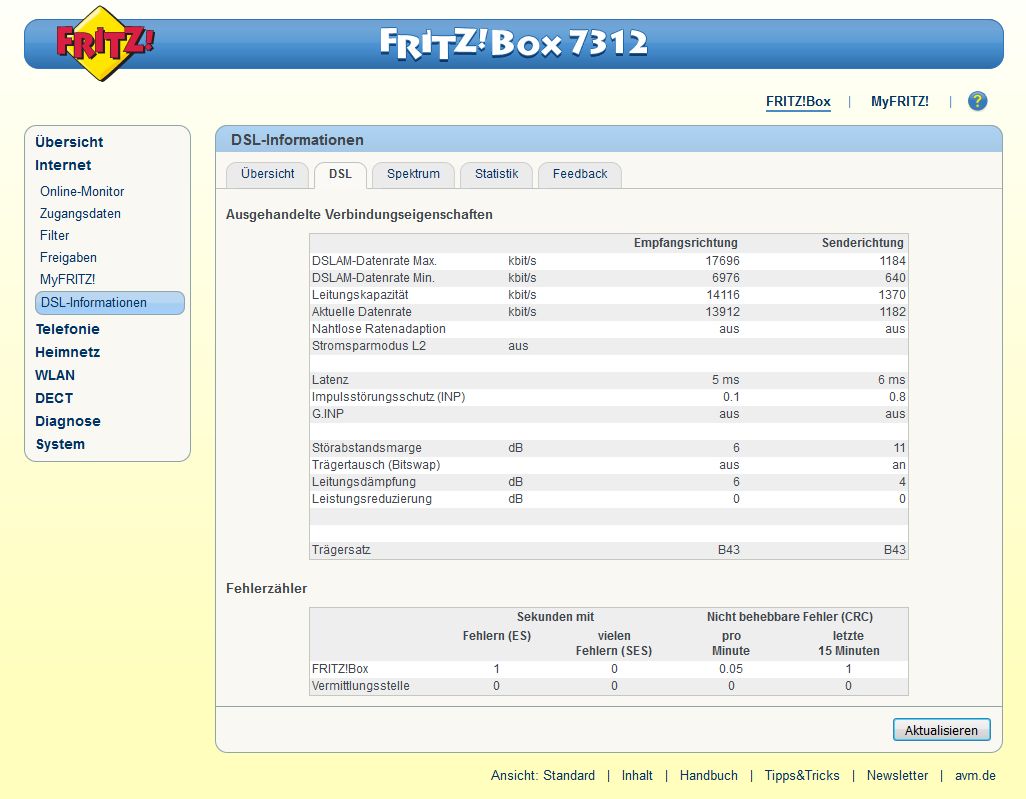Click the Leistungsreduzierung row label
Image resolution: width=1026 pixels, height=799 pixels.
[372, 499]
